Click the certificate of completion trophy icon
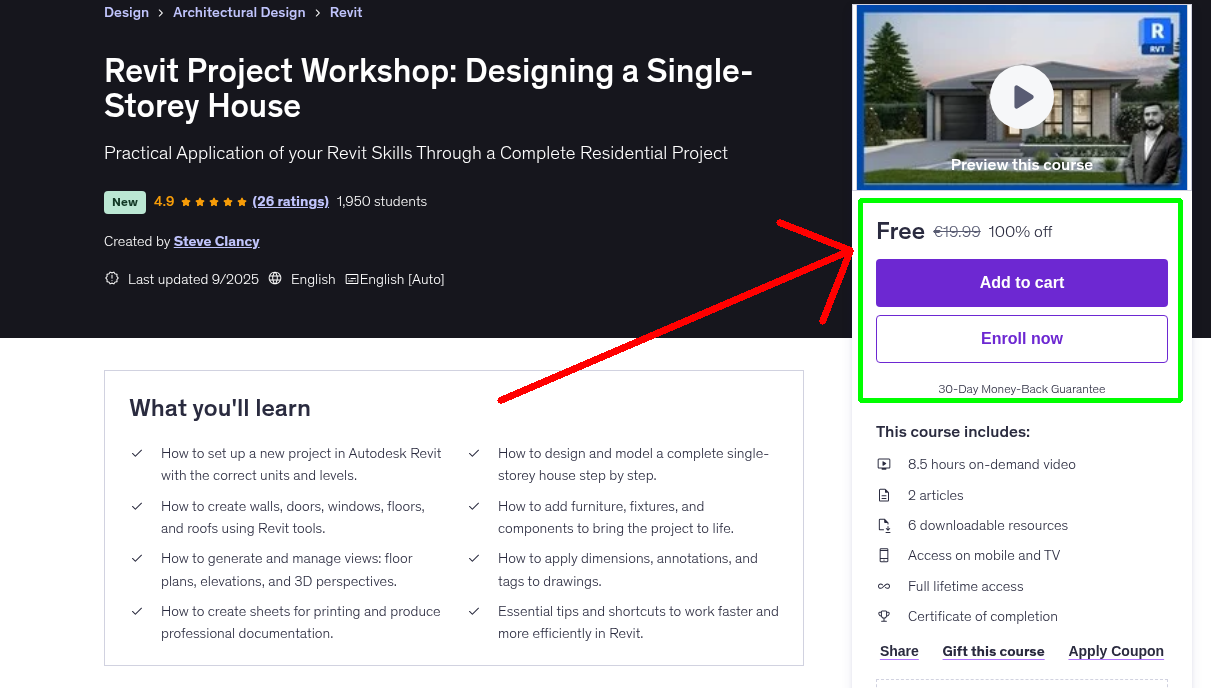The image size is (1211, 688). (x=884, y=616)
